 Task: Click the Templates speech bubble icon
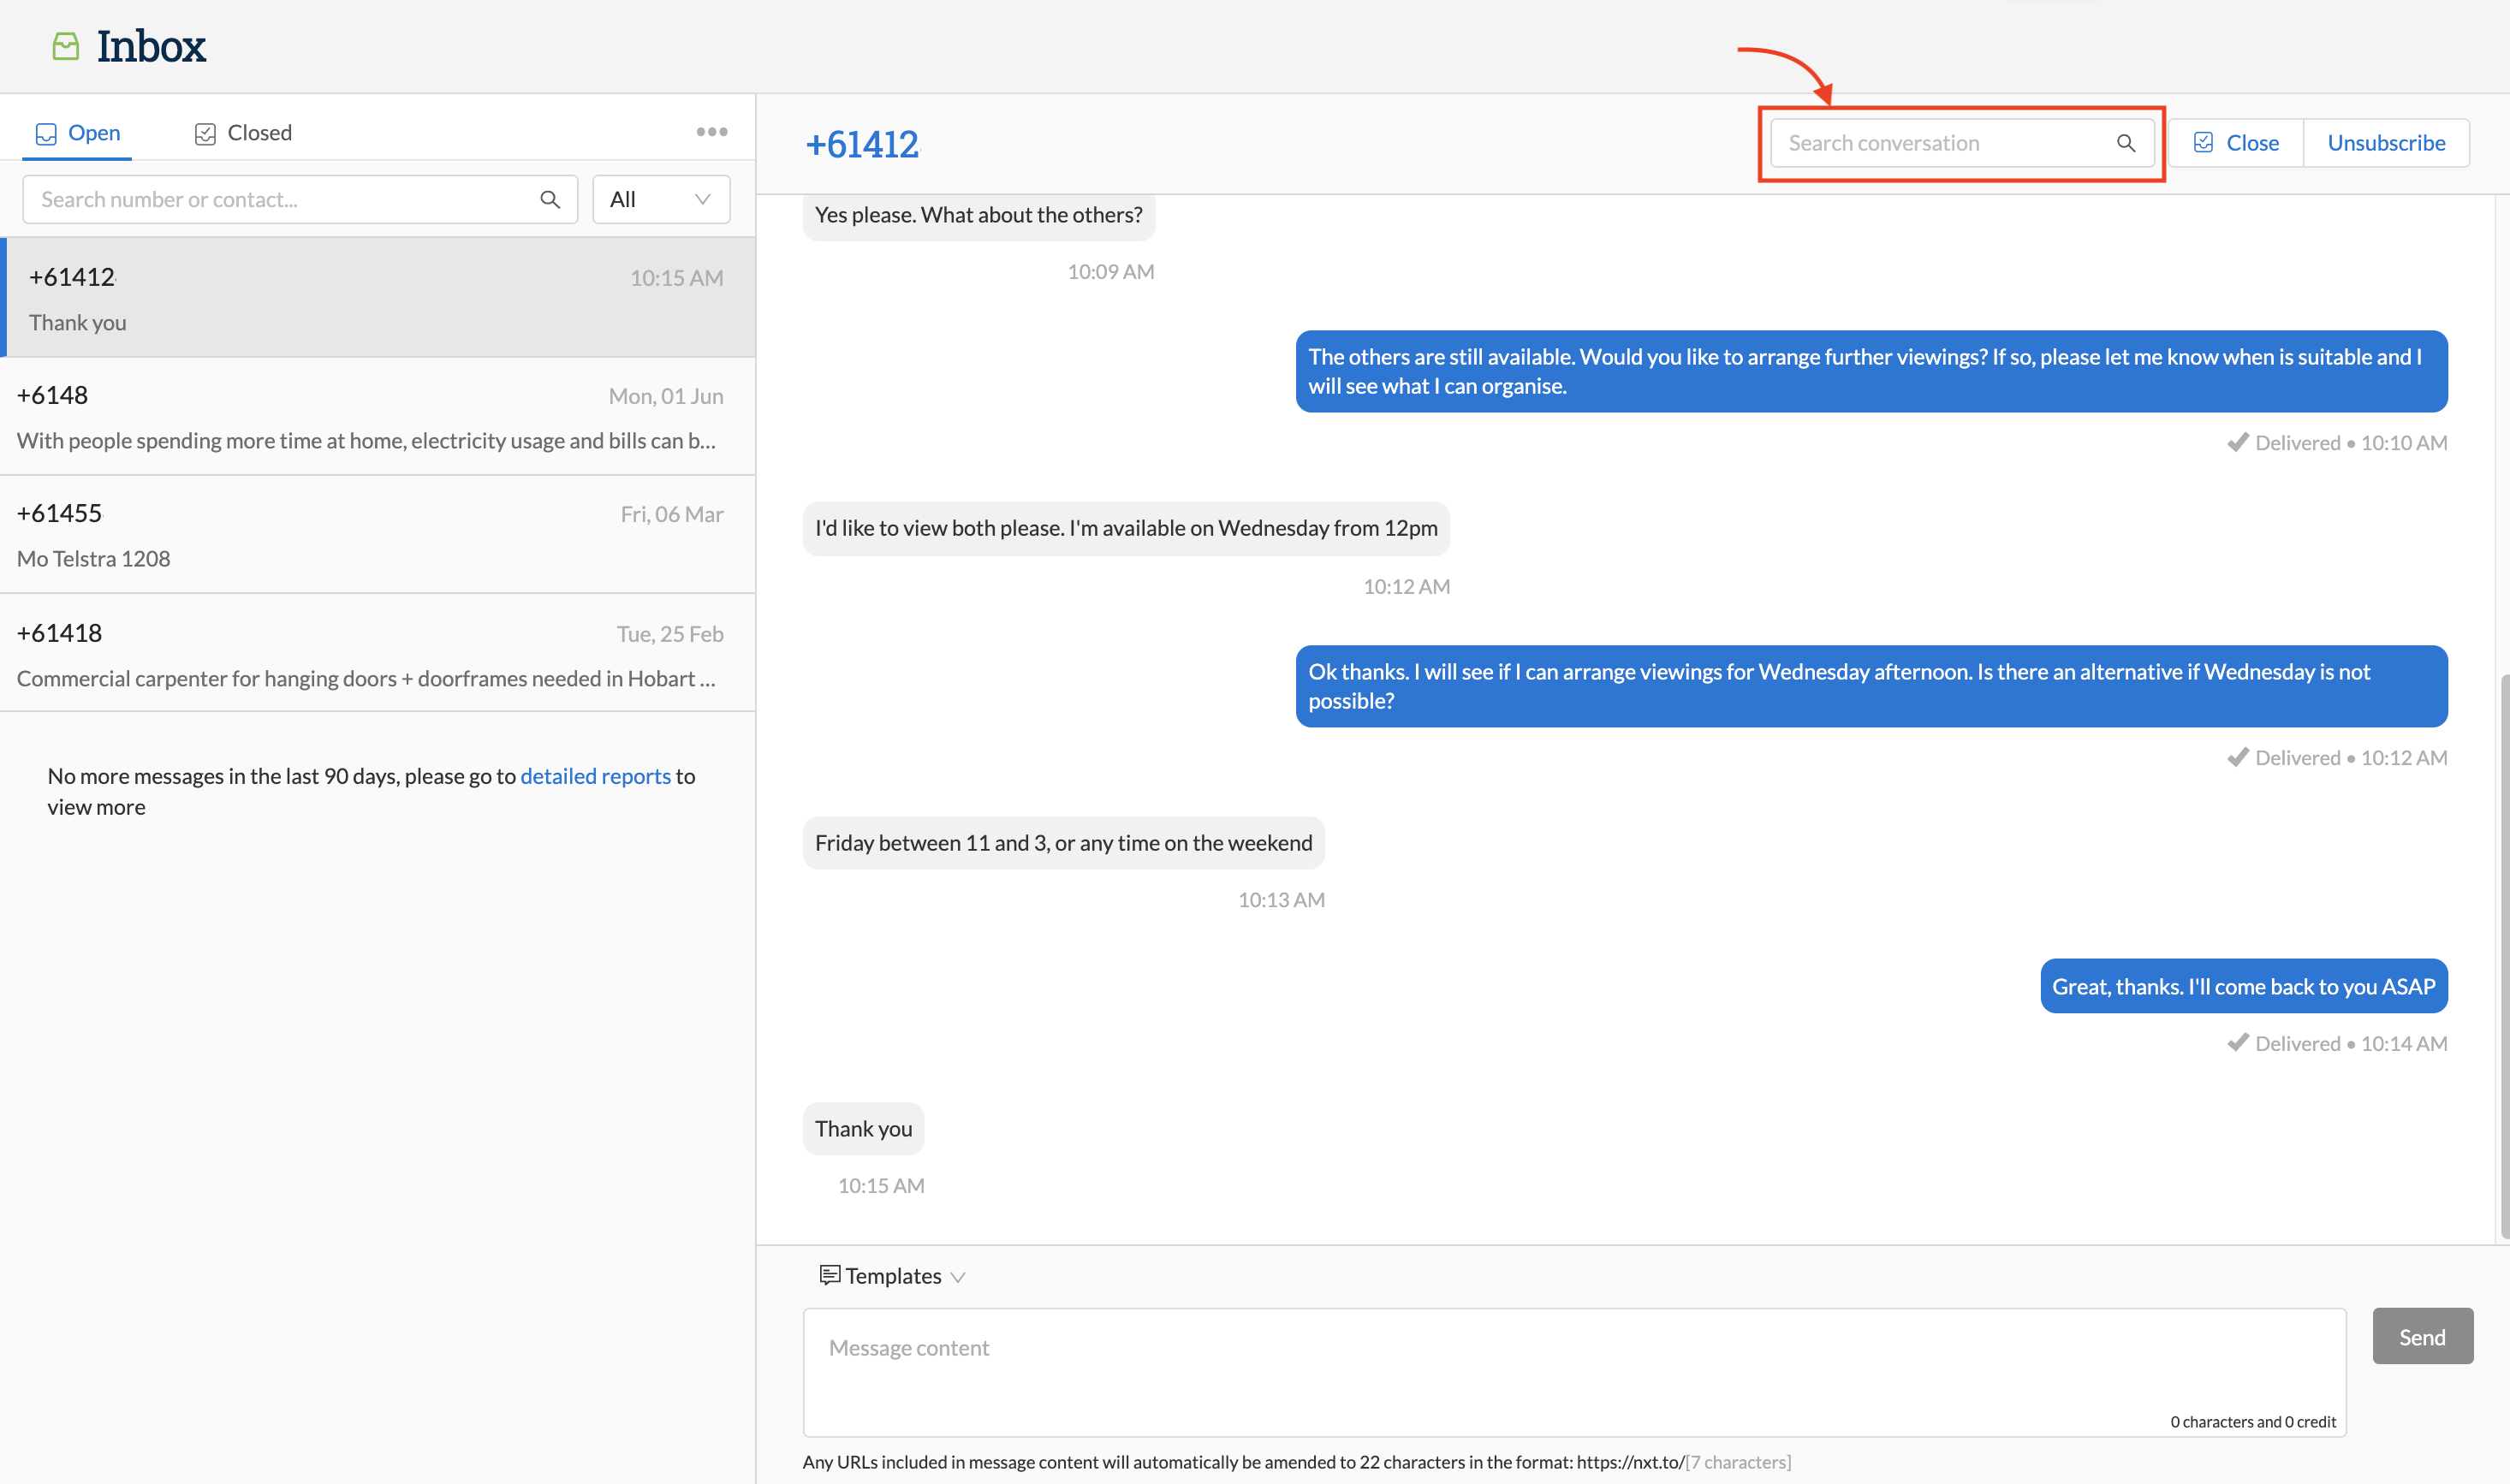click(829, 1274)
